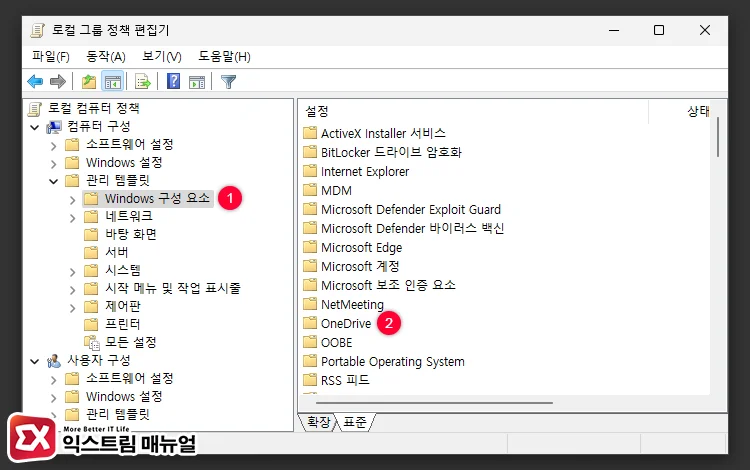Select RSS 피드 entry
750x470 pixels.
coord(345,380)
